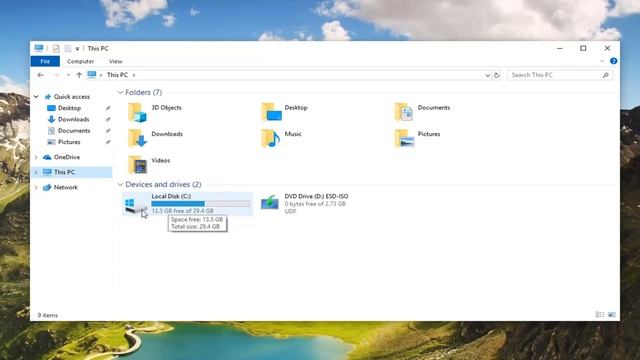Image resolution: width=640 pixels, height=360 pixels.
Task: Select OneDrive in navigation pane
Action: coord(67,157)
